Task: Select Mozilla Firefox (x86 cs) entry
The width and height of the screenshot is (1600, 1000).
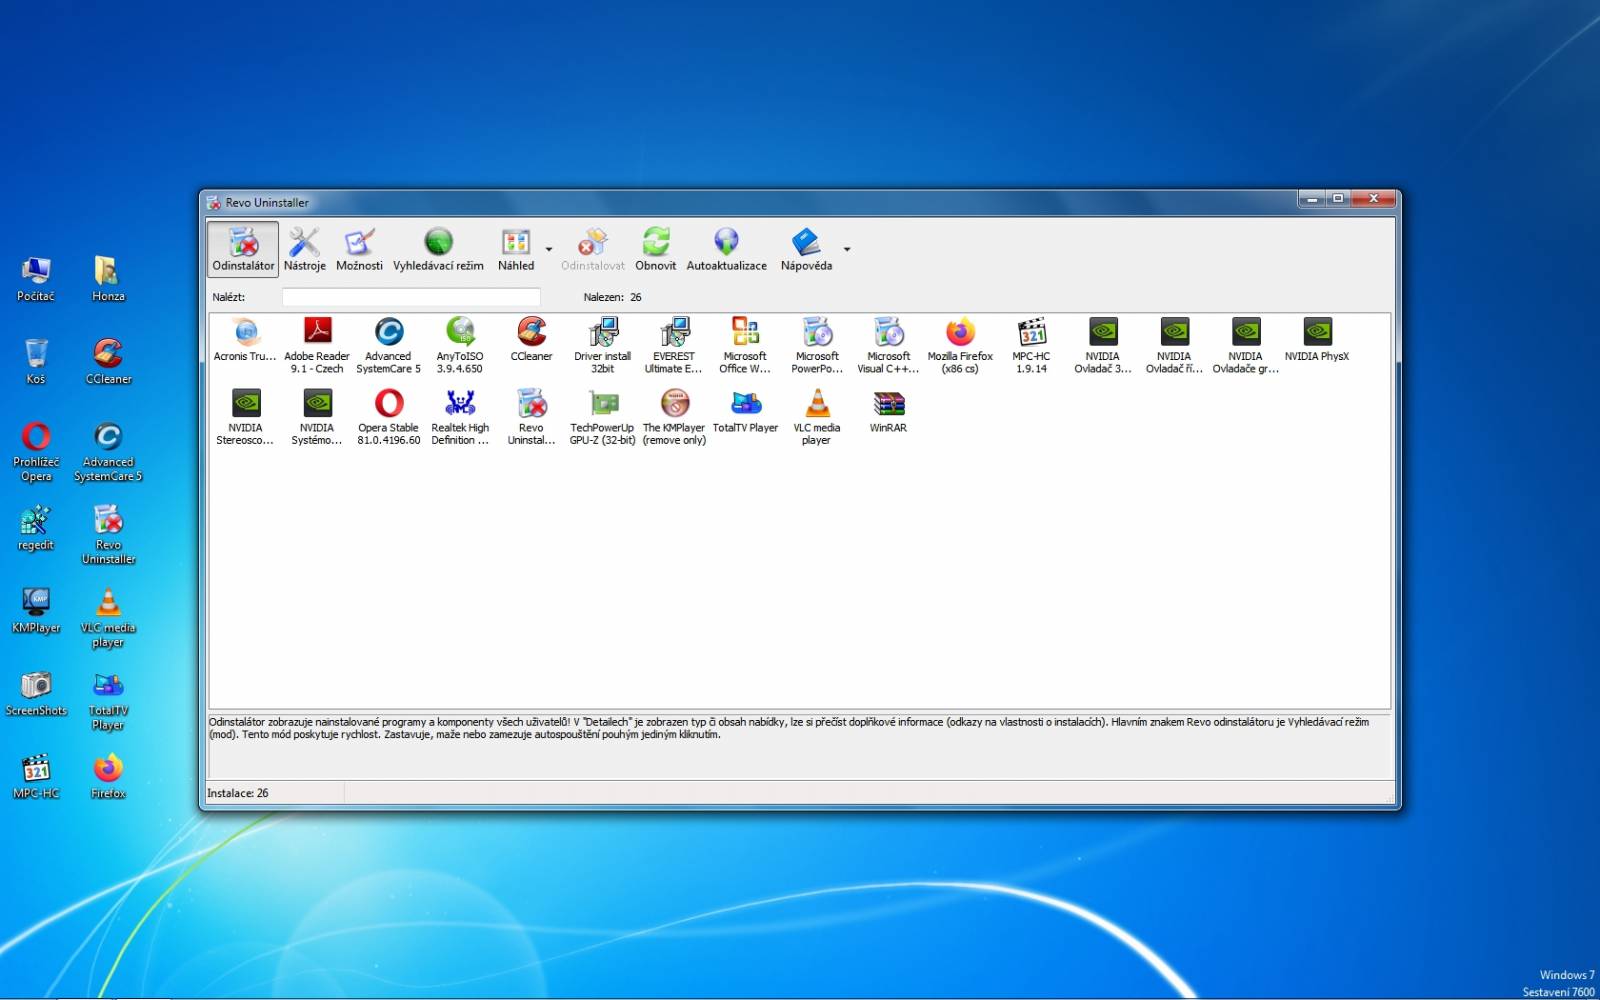Action: click(x=960, y=345)
